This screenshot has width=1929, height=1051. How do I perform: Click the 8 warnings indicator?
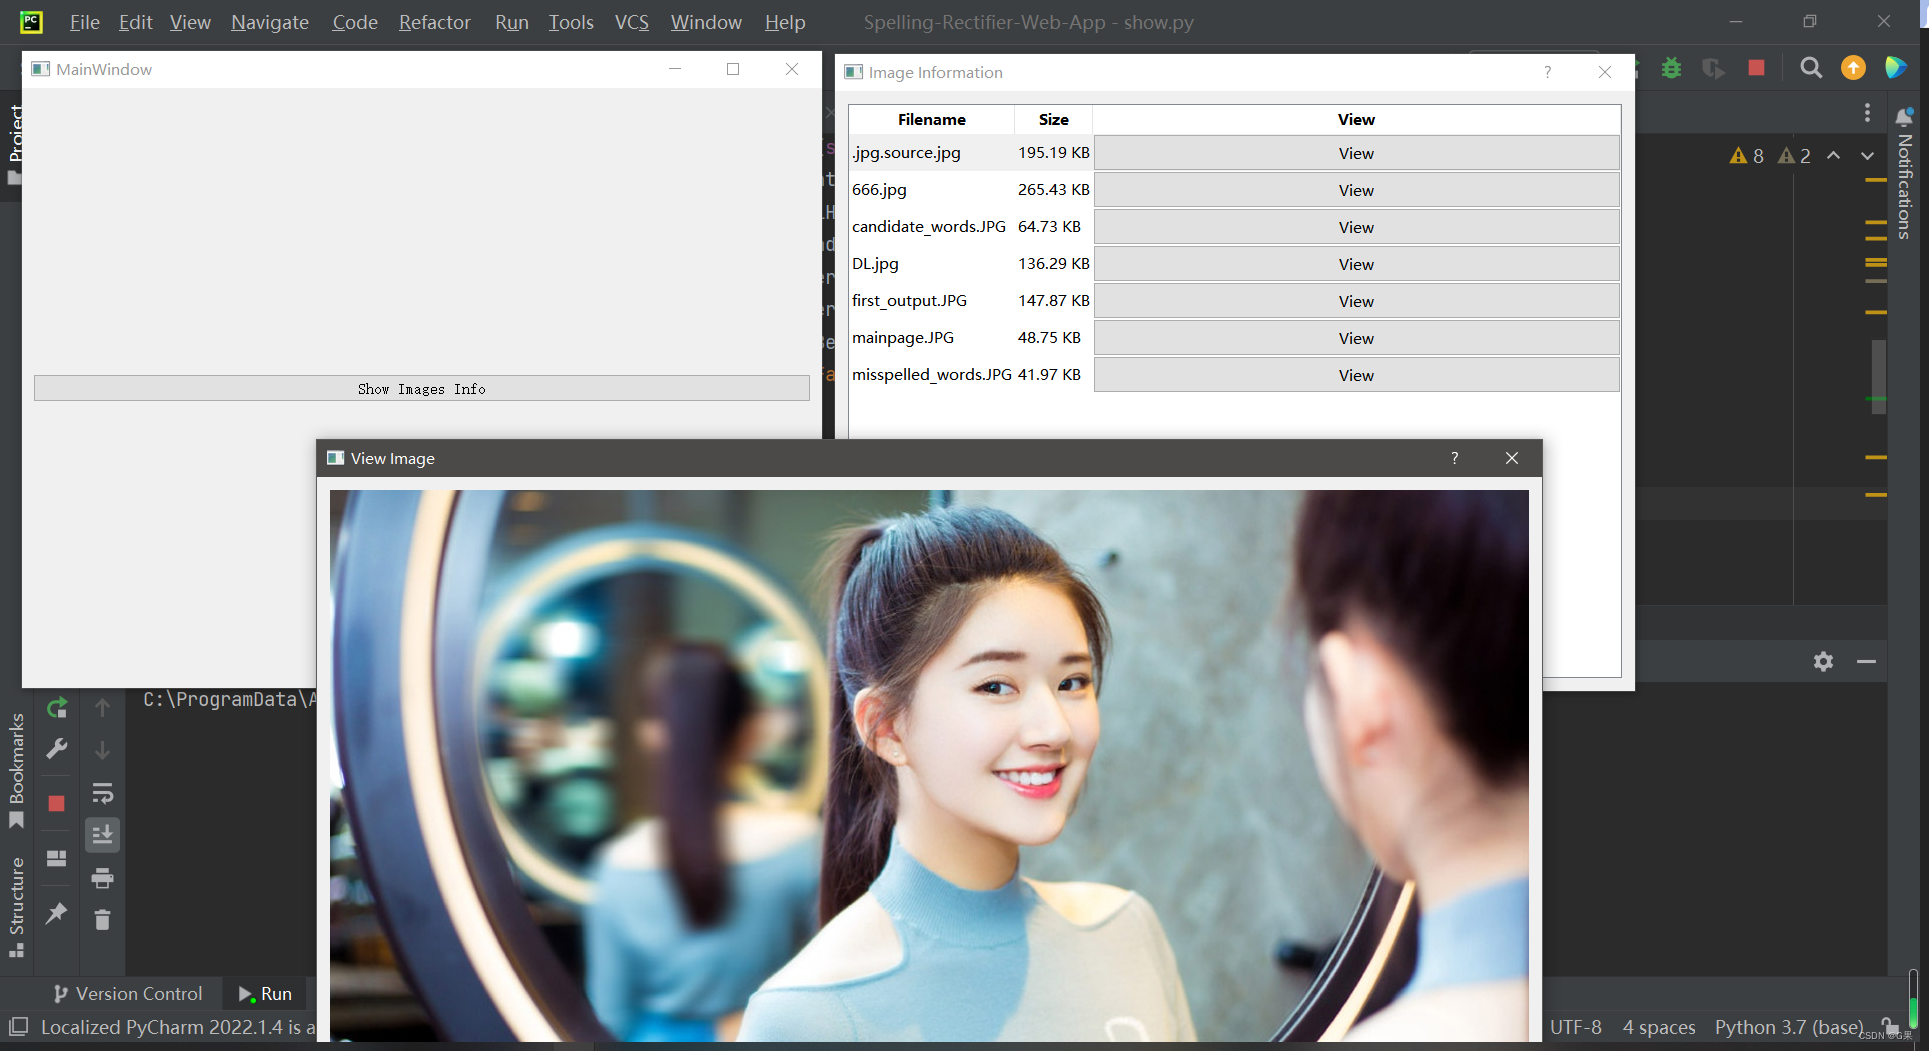pyautogui.click(x=1747, y=156)
